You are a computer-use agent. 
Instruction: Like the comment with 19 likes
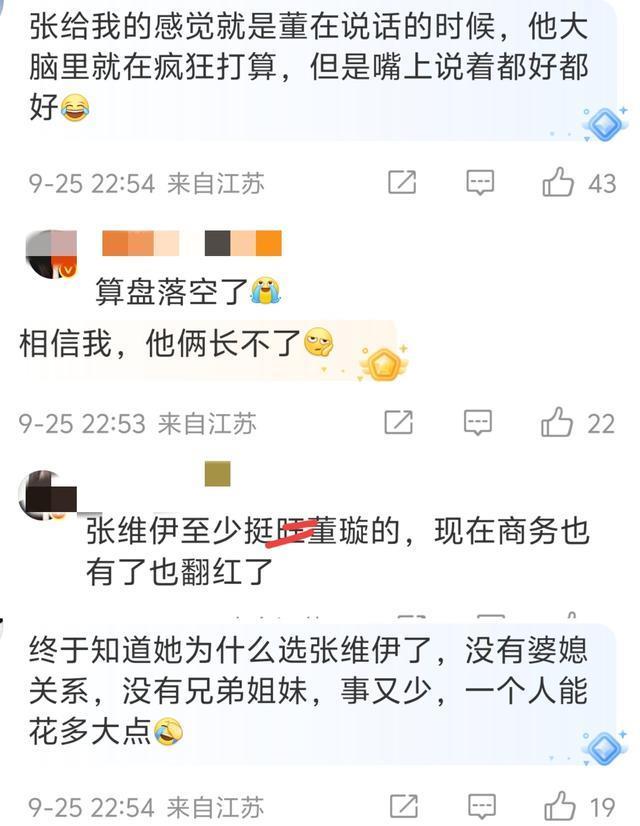click(559, 806)
